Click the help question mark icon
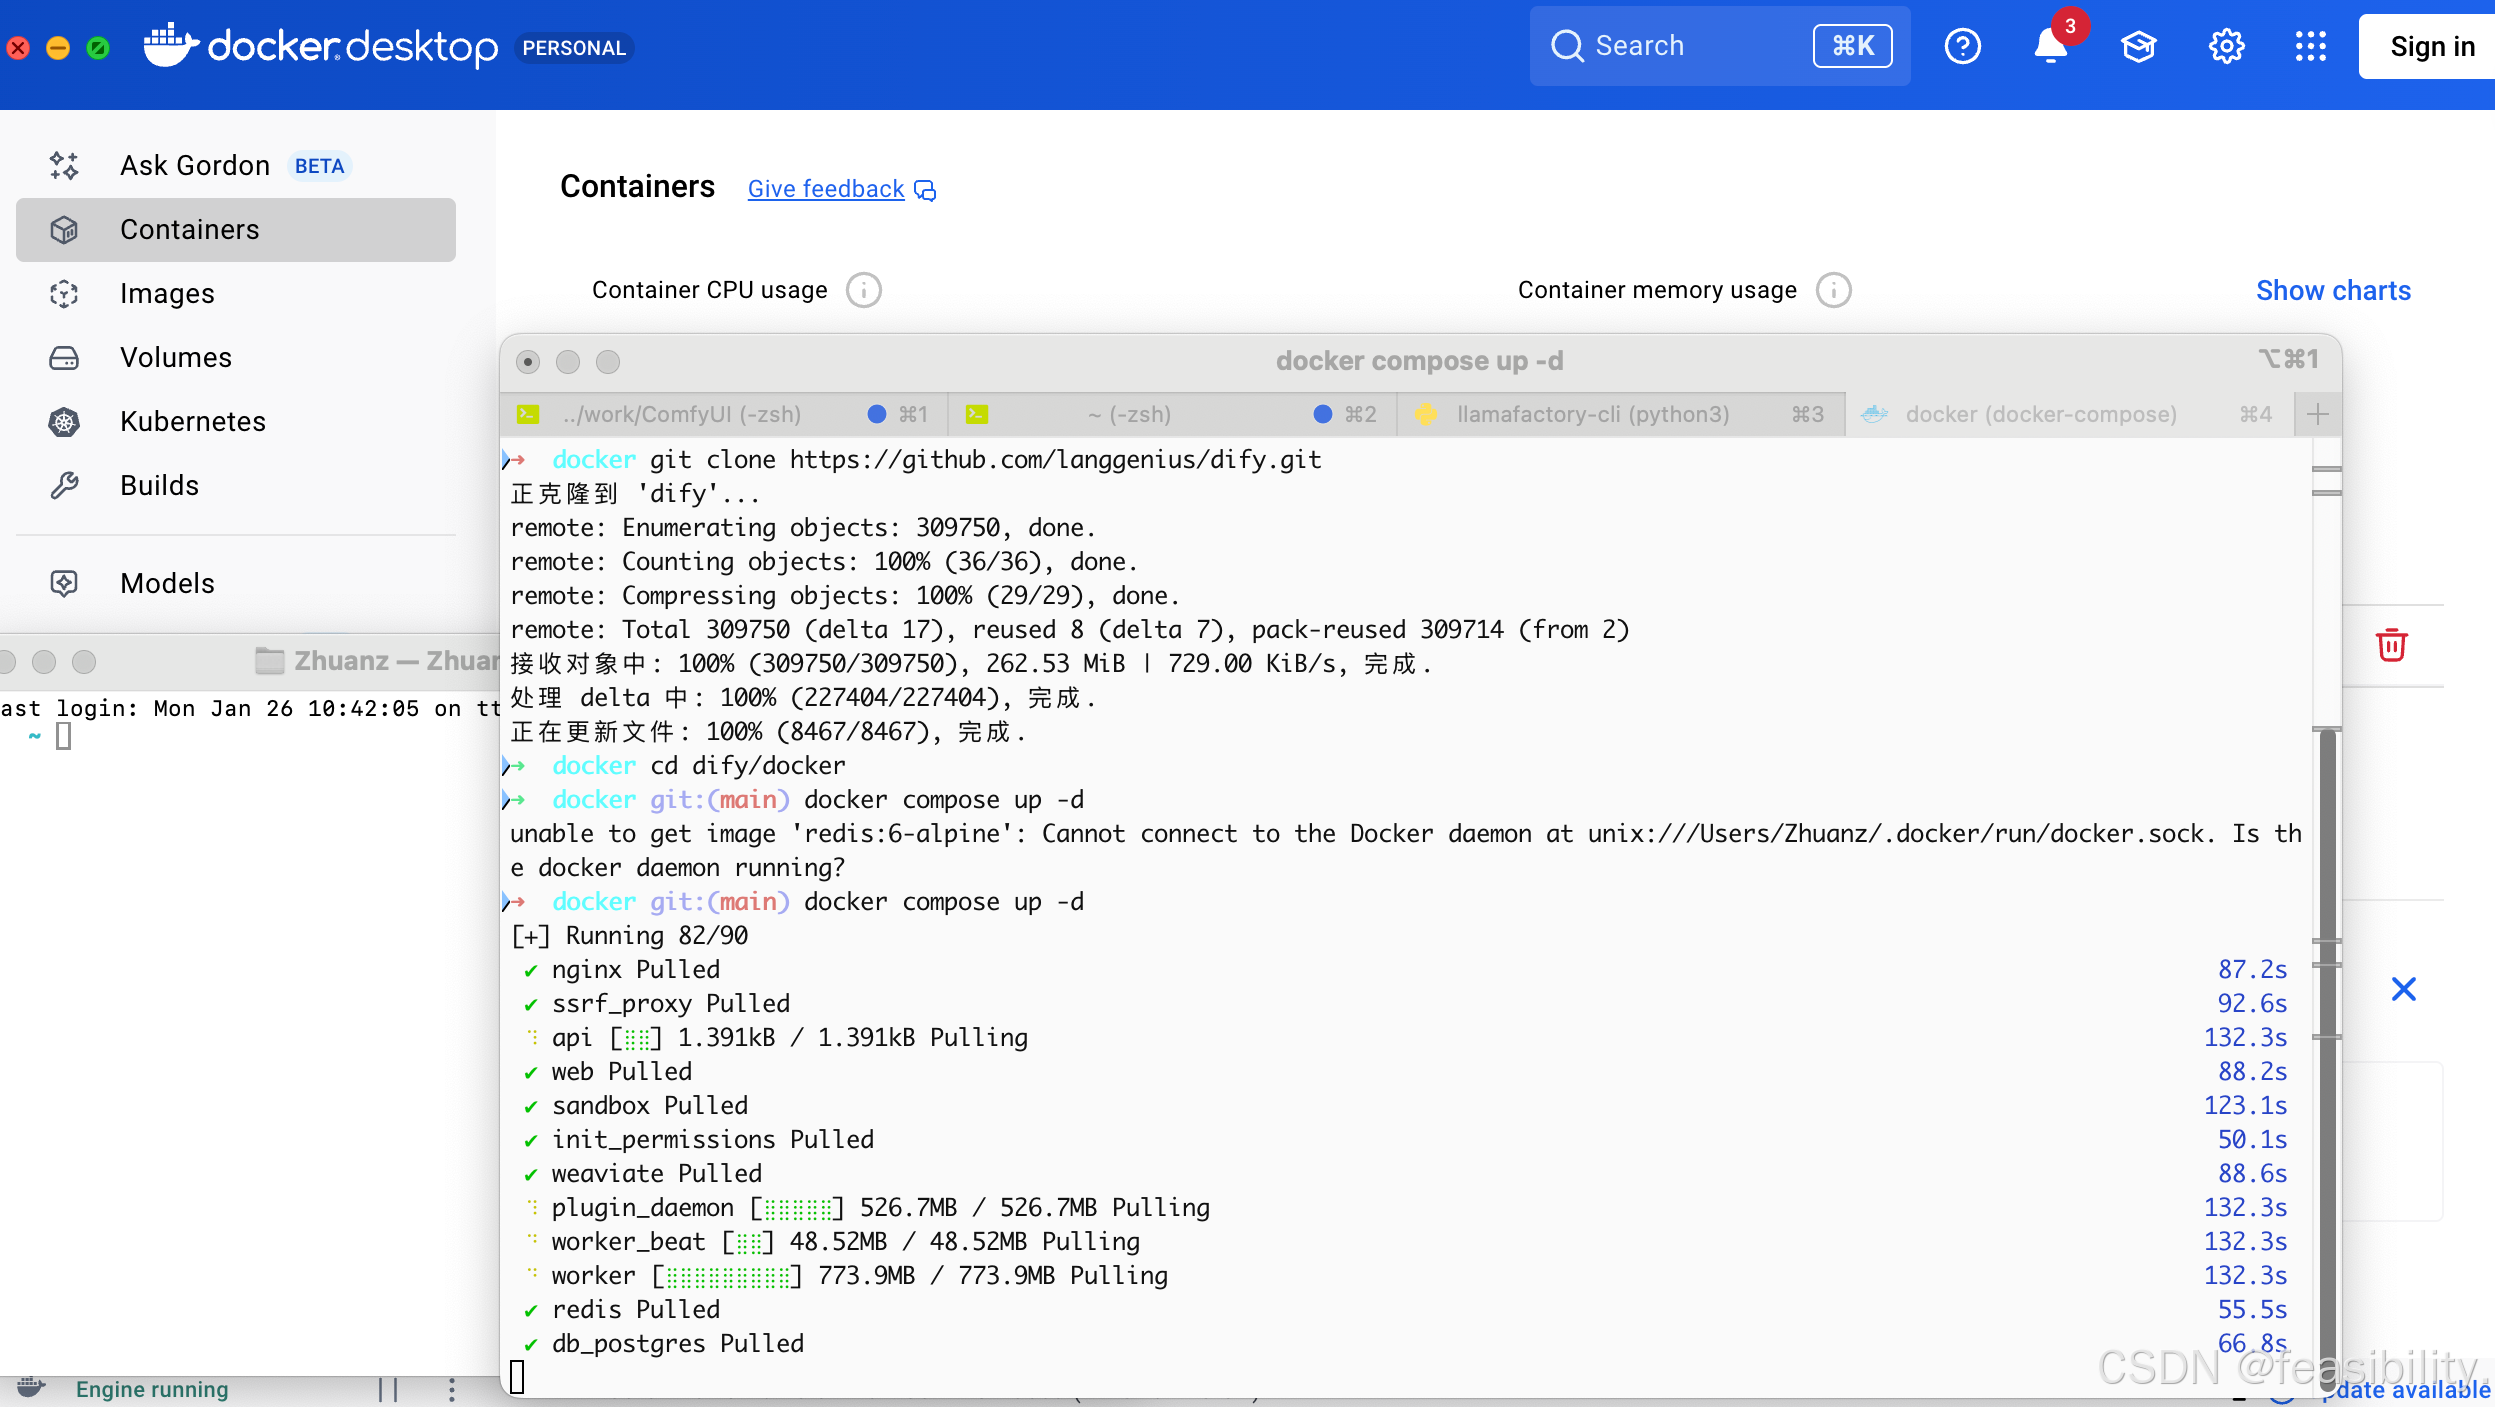This screenshot has width=2496, height=1408. [1962, 47]
